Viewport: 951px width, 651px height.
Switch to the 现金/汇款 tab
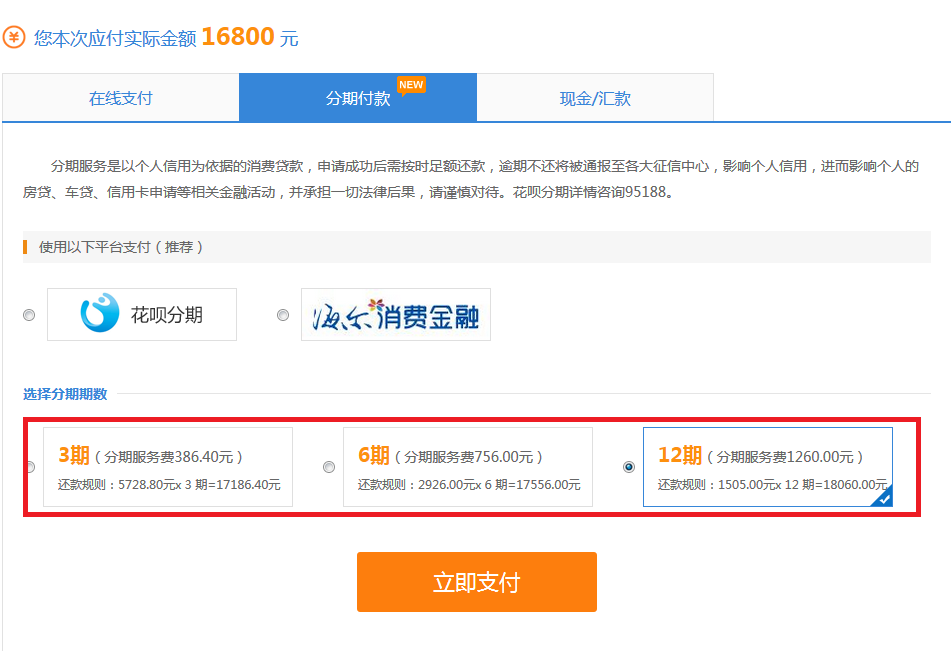click(x=595, y=97)
